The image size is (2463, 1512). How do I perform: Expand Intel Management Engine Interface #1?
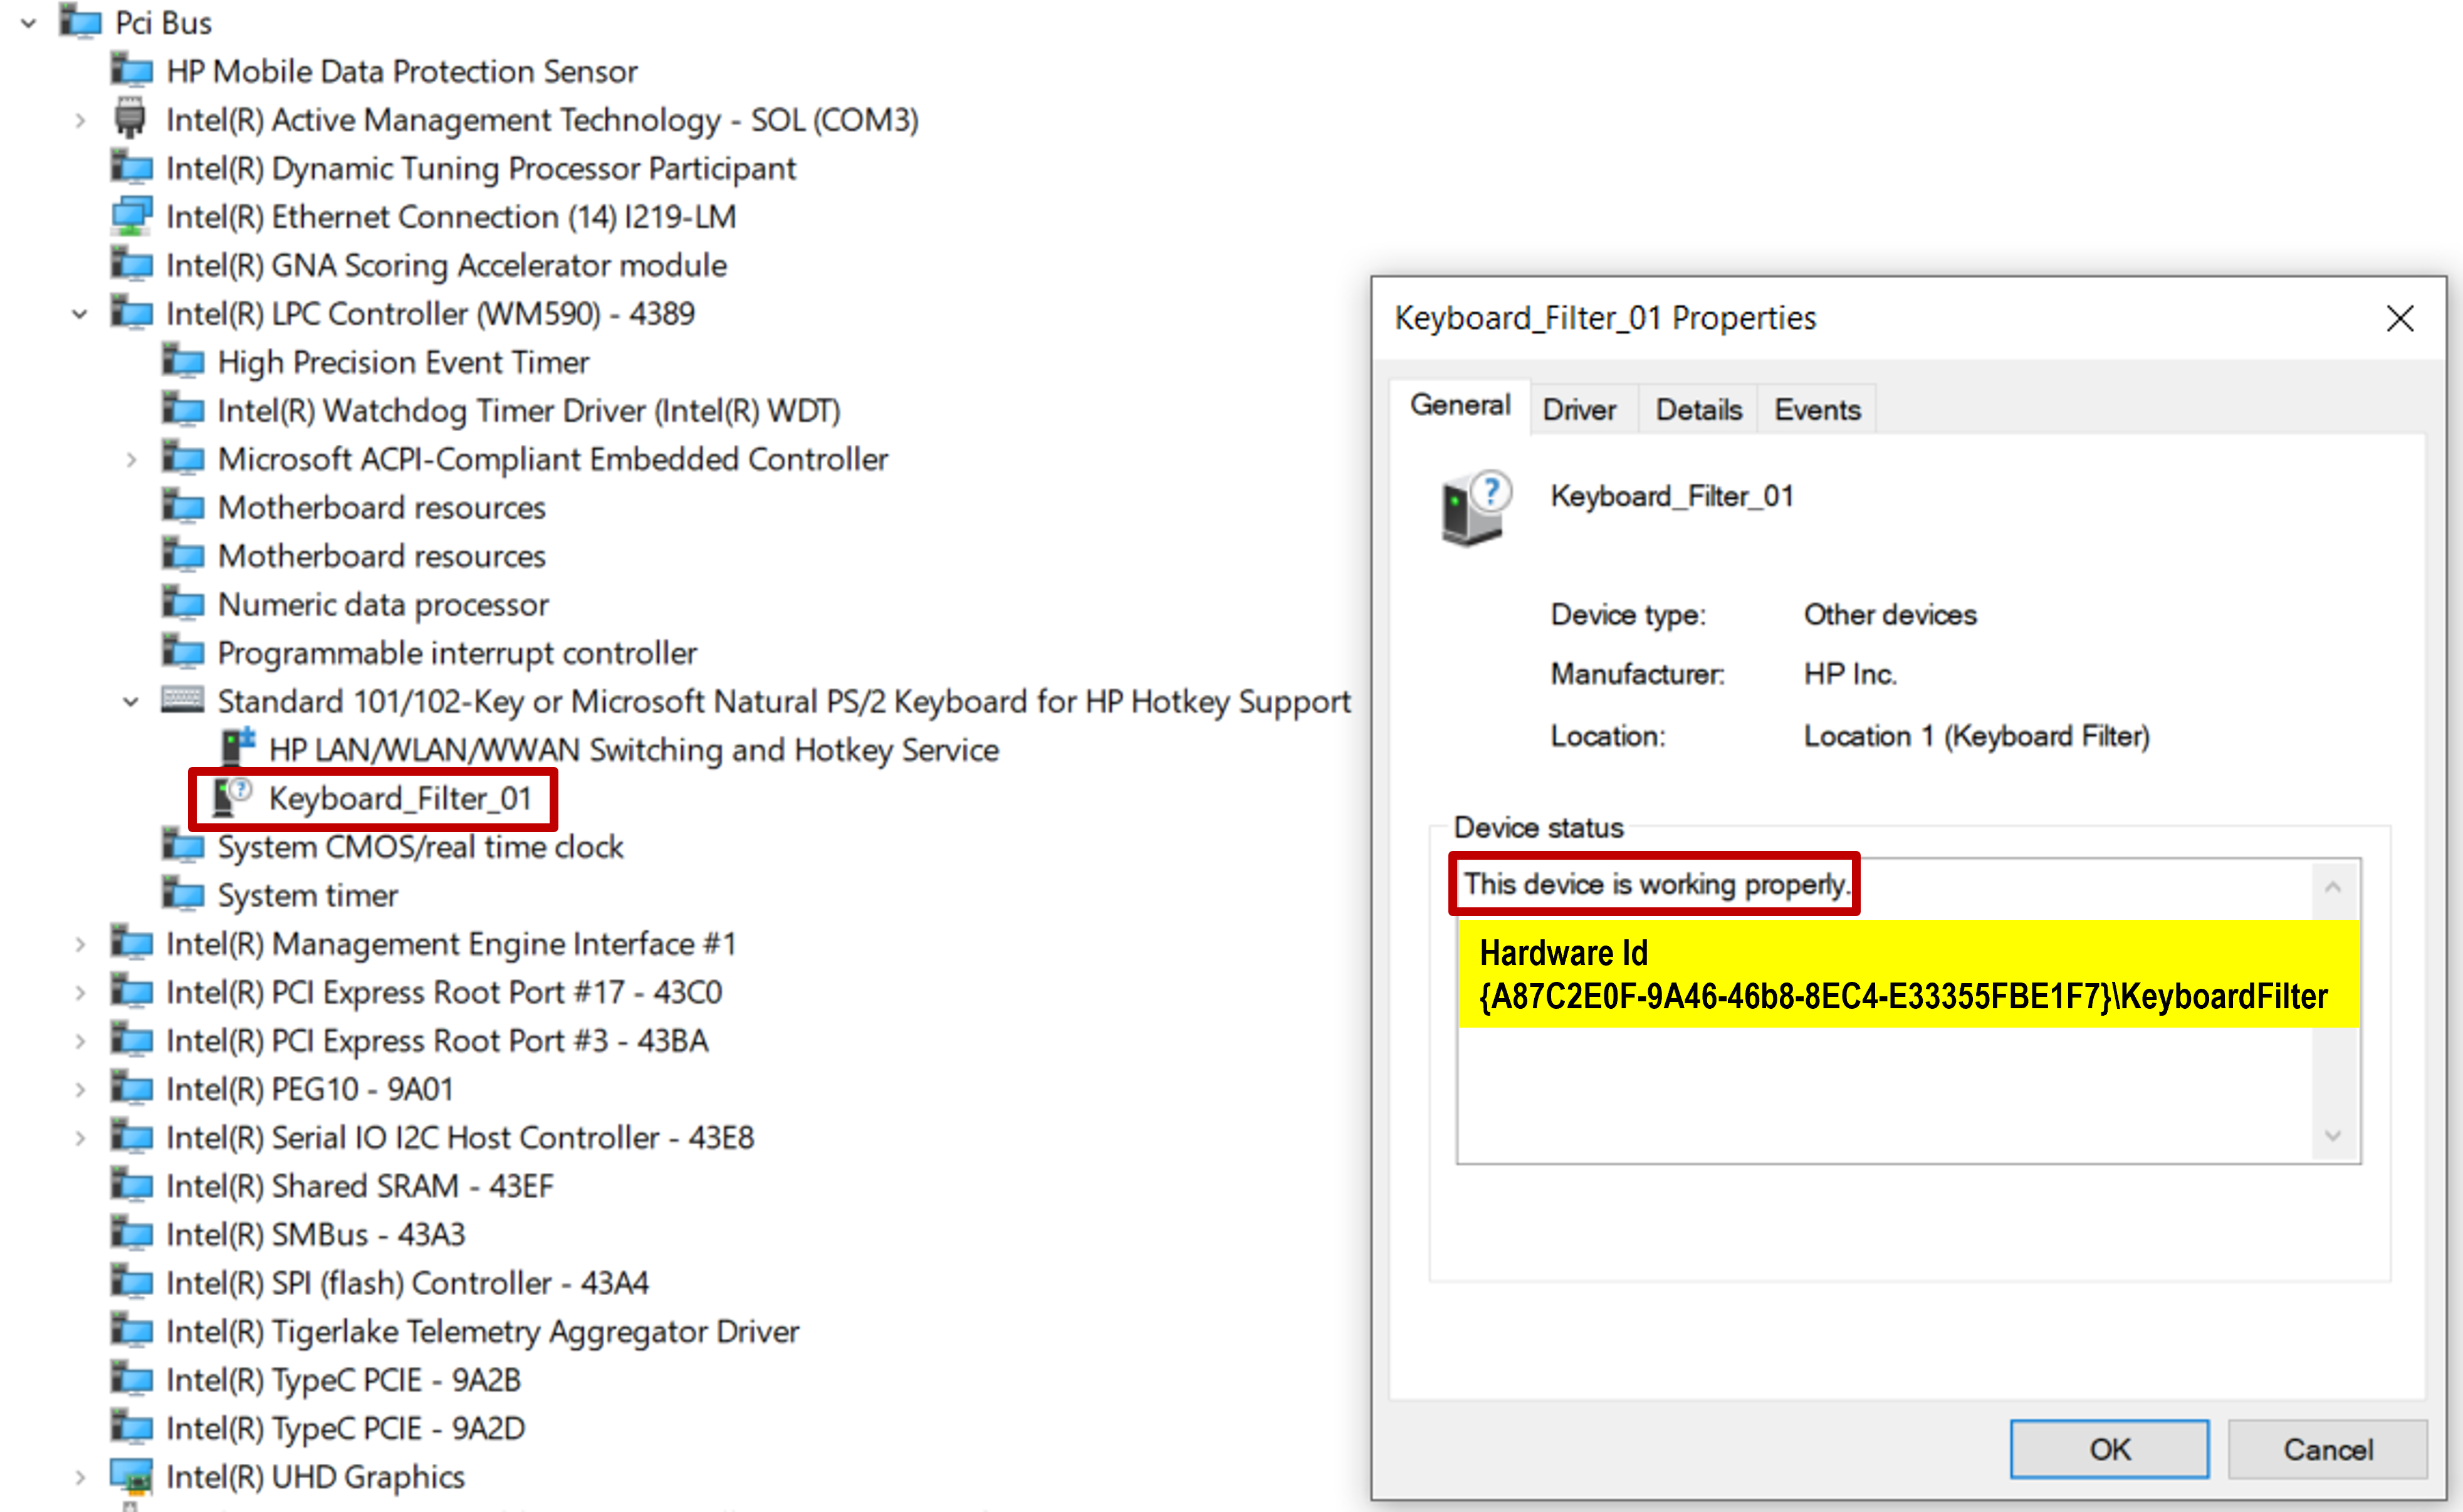pos(80,944)
